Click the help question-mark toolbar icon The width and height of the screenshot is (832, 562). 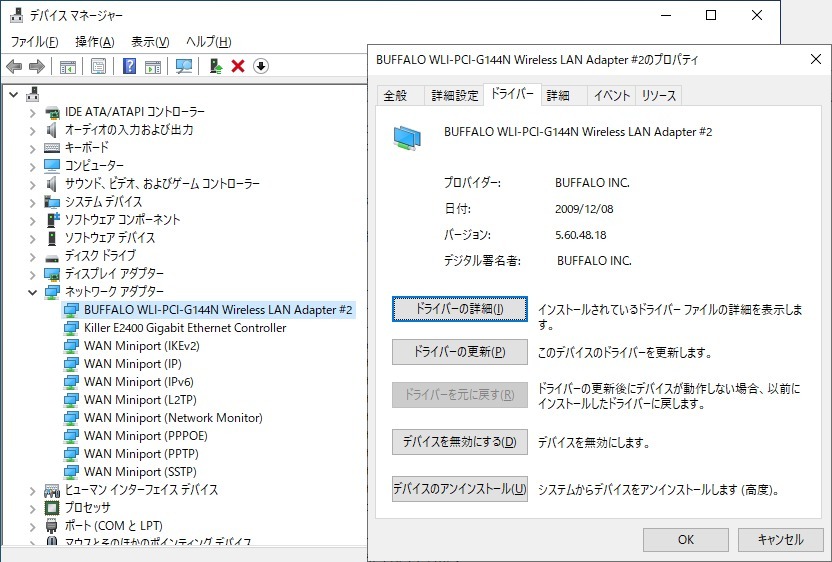pos(129,66)
